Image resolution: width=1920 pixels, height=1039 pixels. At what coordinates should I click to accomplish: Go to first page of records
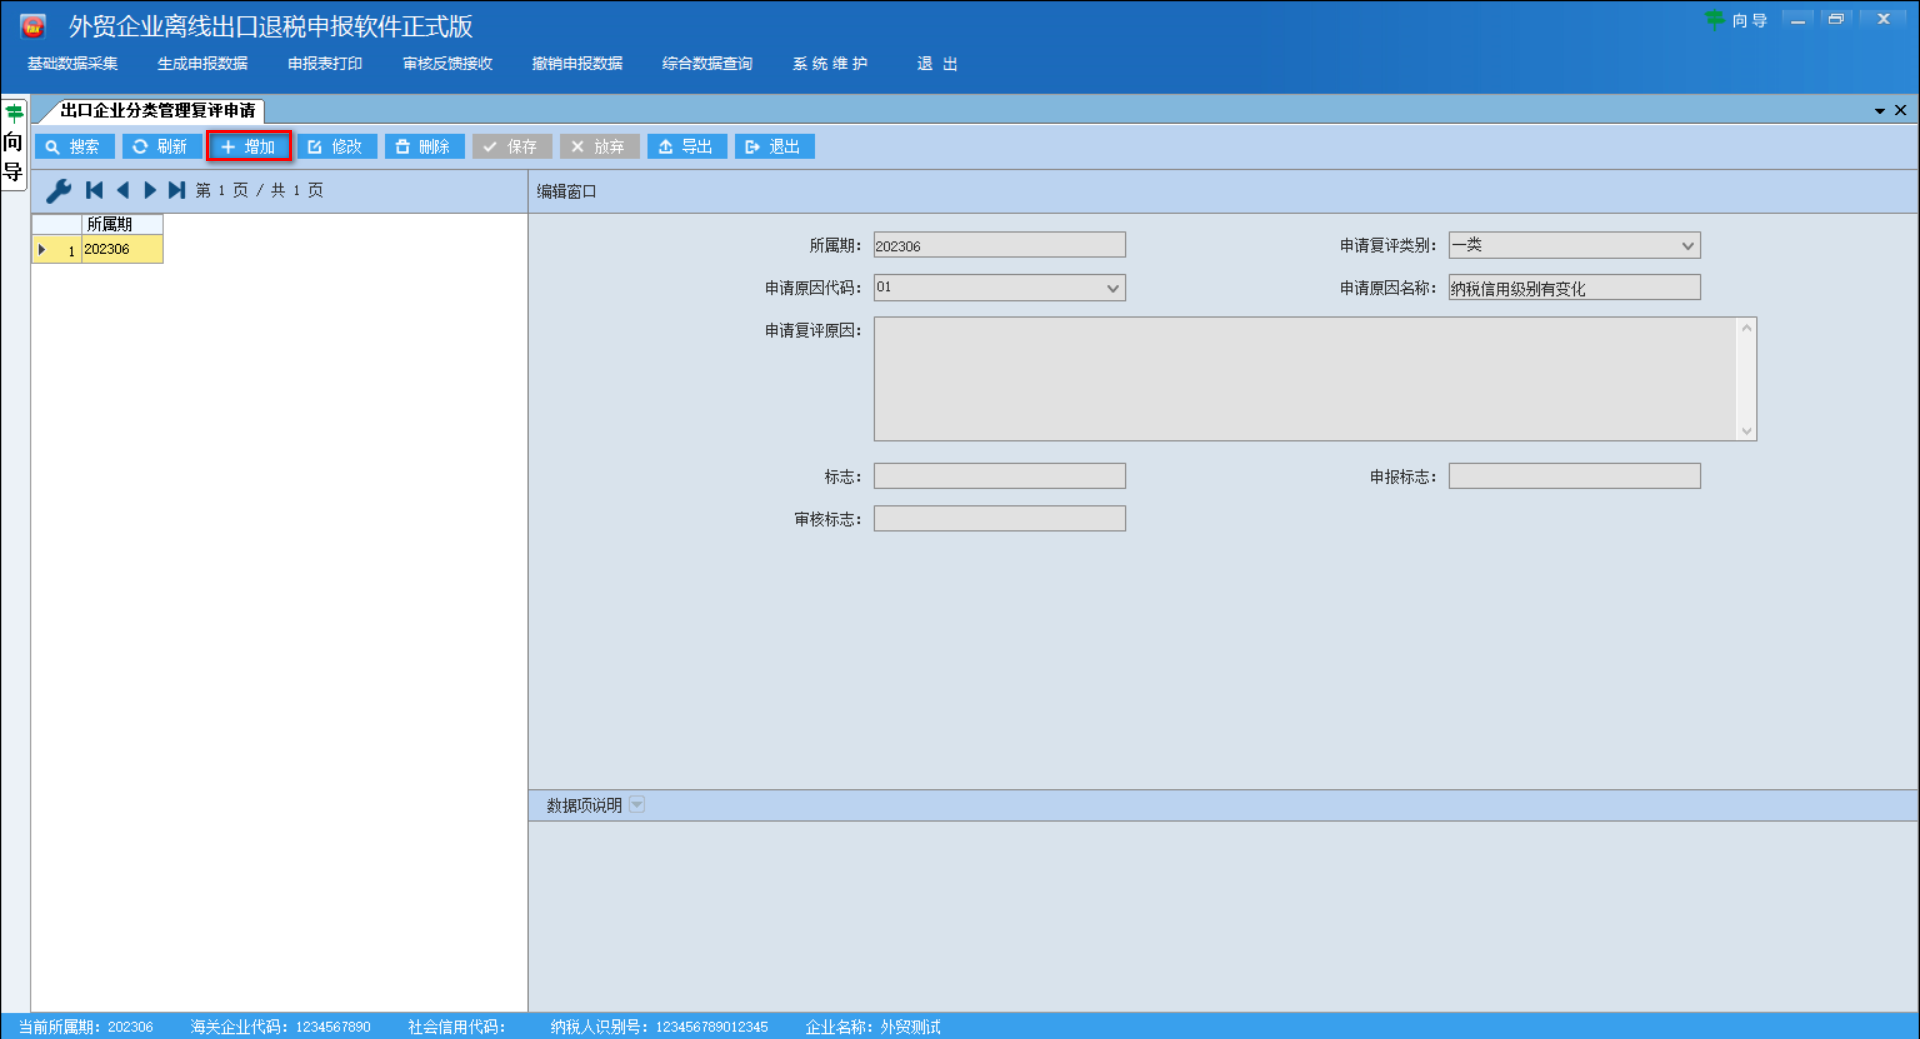click(x=95, y=190)
